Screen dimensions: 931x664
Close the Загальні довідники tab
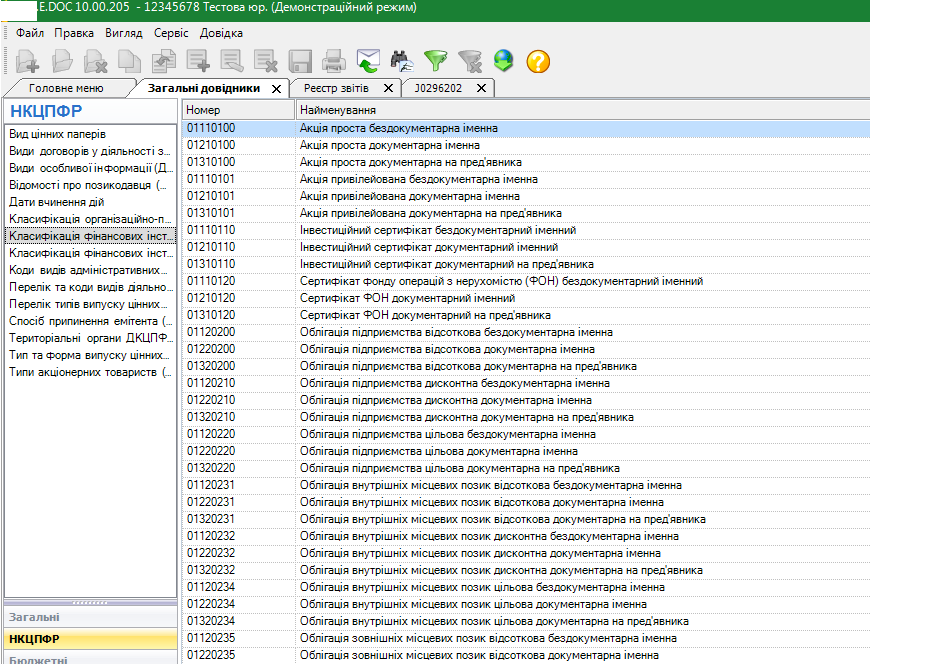coord(276,88)
